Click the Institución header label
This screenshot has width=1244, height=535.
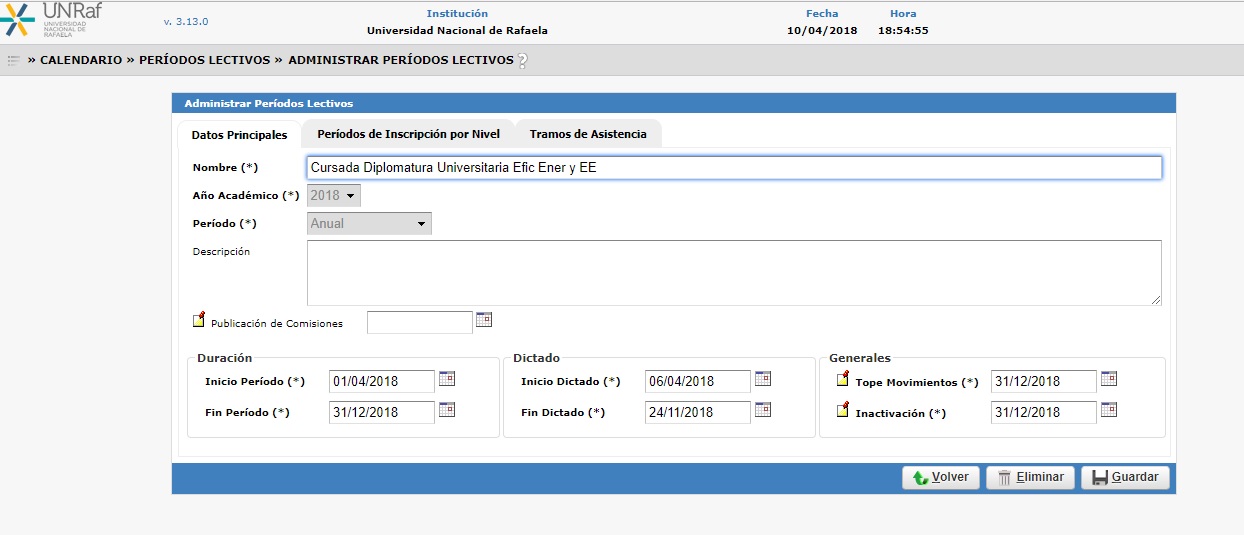pyautogui.click(x=457, y=13)
